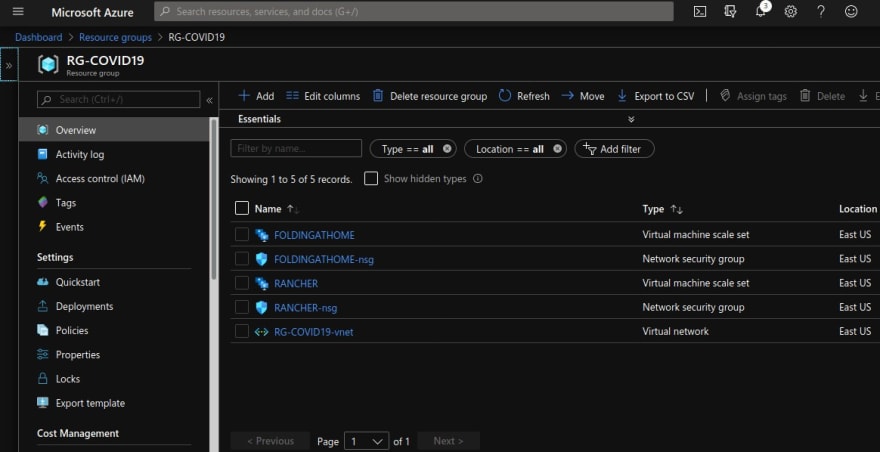Click the RG-COVID19 resource group cube icon
Screen dimensions: 880x452
[48, 65]
